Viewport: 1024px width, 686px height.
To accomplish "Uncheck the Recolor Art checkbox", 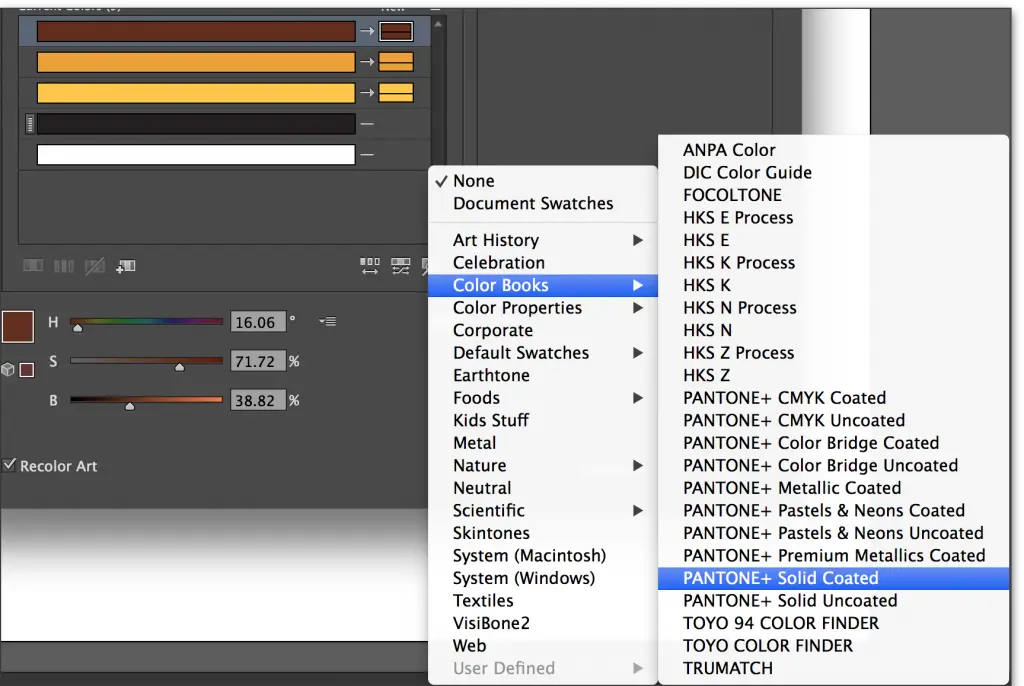I will pos(10,465).
